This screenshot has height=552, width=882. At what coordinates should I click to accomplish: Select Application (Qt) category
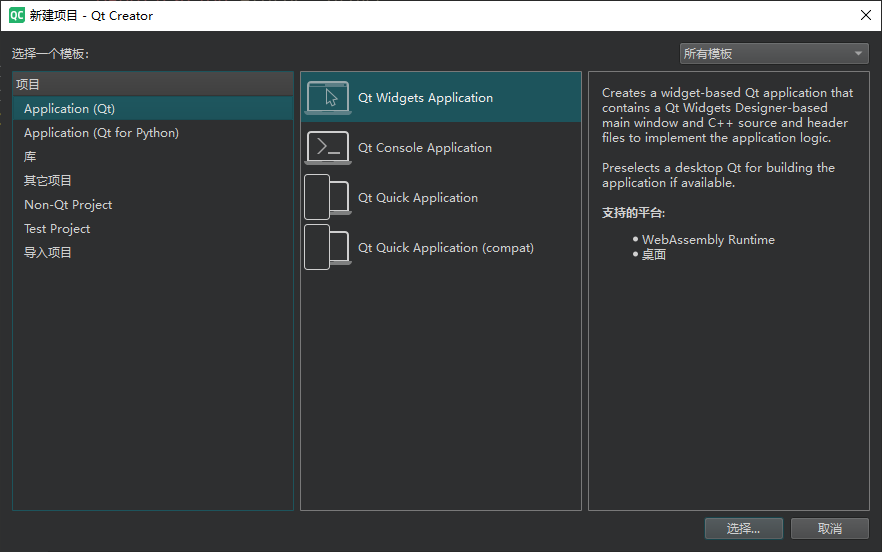coord(153,109)
